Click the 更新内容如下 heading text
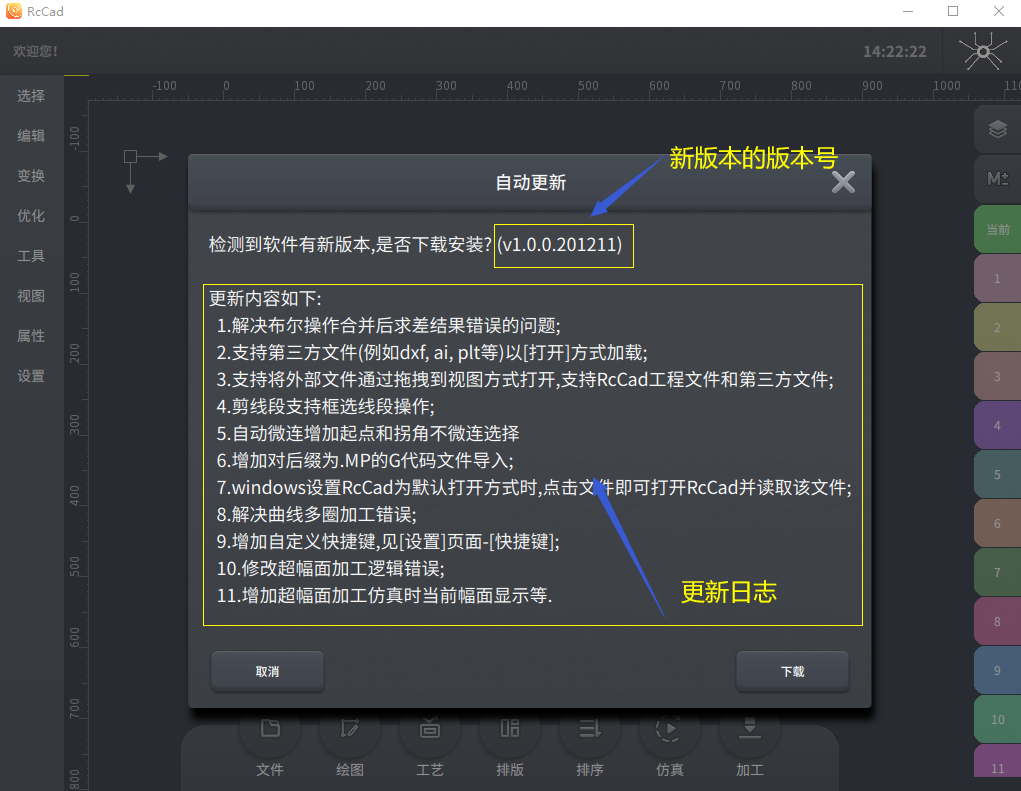Screen dimensions: 1021x791 [x=265, y=299]
